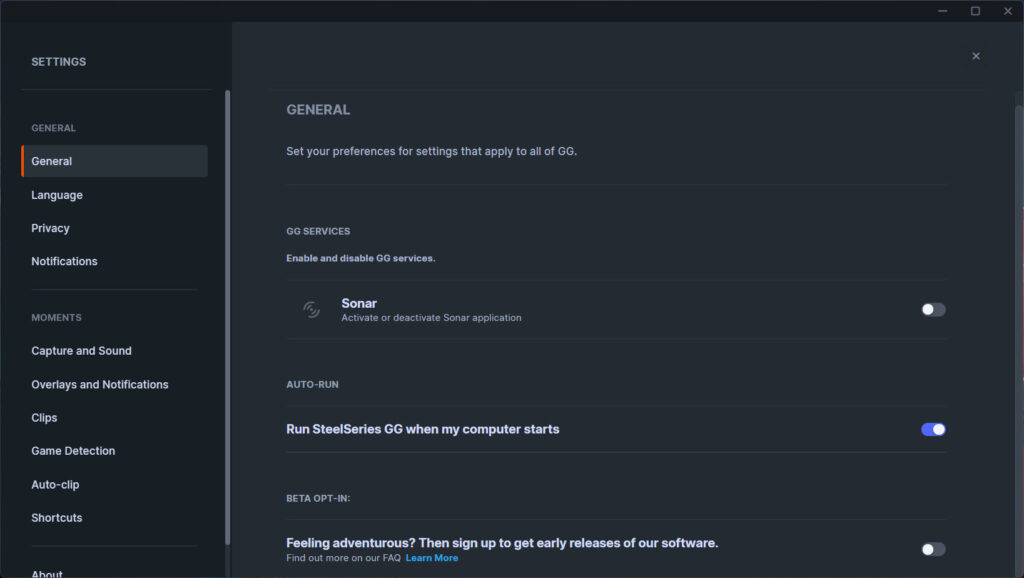The width and height of the screenshot is (1024, 578).
Task: Click the sidebar vertical scrollbar
Action: [x=227, y=317]
